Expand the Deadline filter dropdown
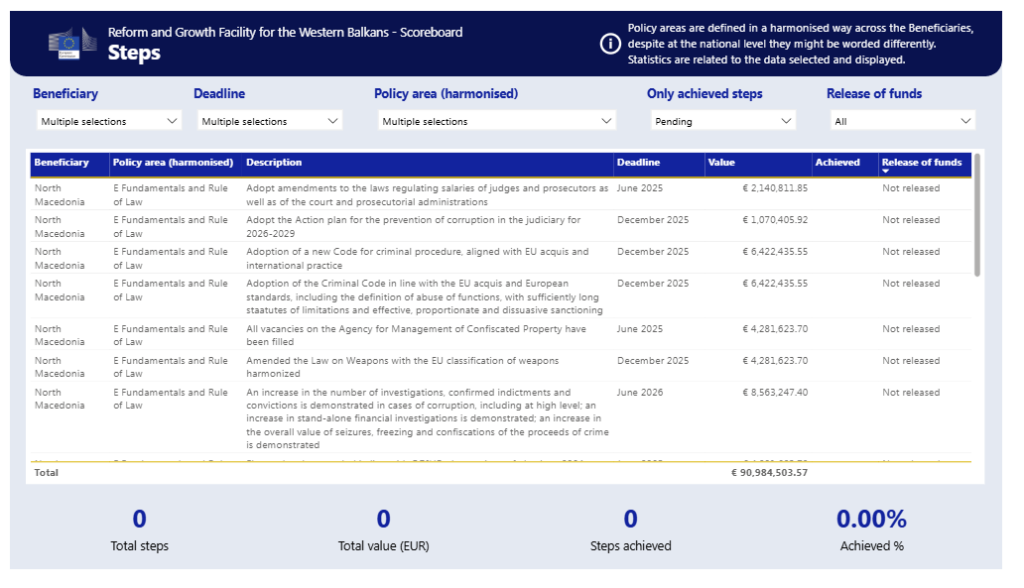Image resolution: width=1024 pixels, height=588 pixels. coord(269,121)
